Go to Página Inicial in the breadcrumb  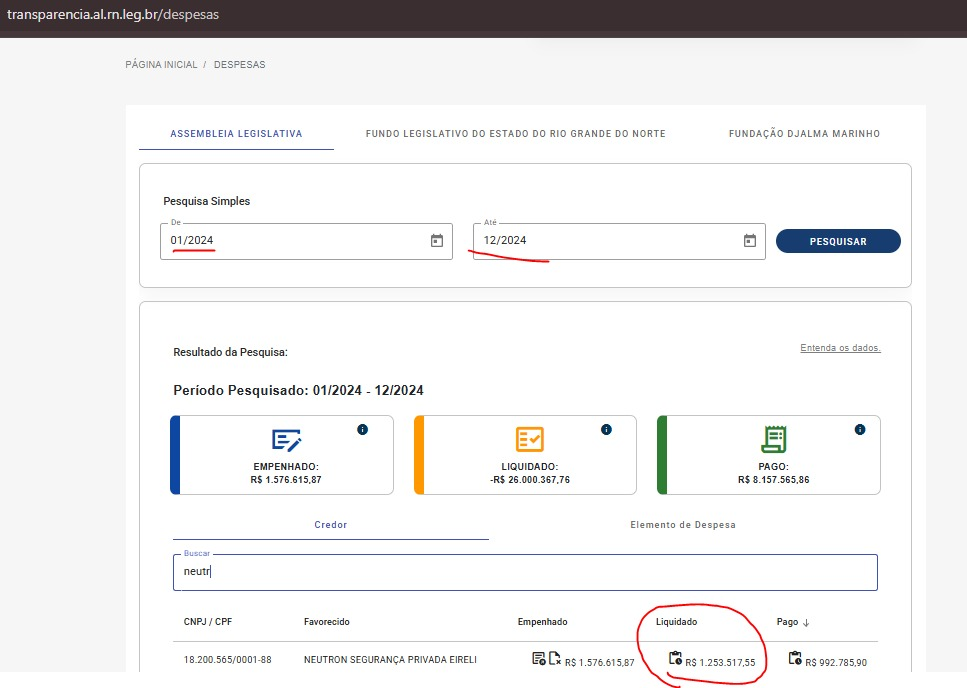click(161, 65)
